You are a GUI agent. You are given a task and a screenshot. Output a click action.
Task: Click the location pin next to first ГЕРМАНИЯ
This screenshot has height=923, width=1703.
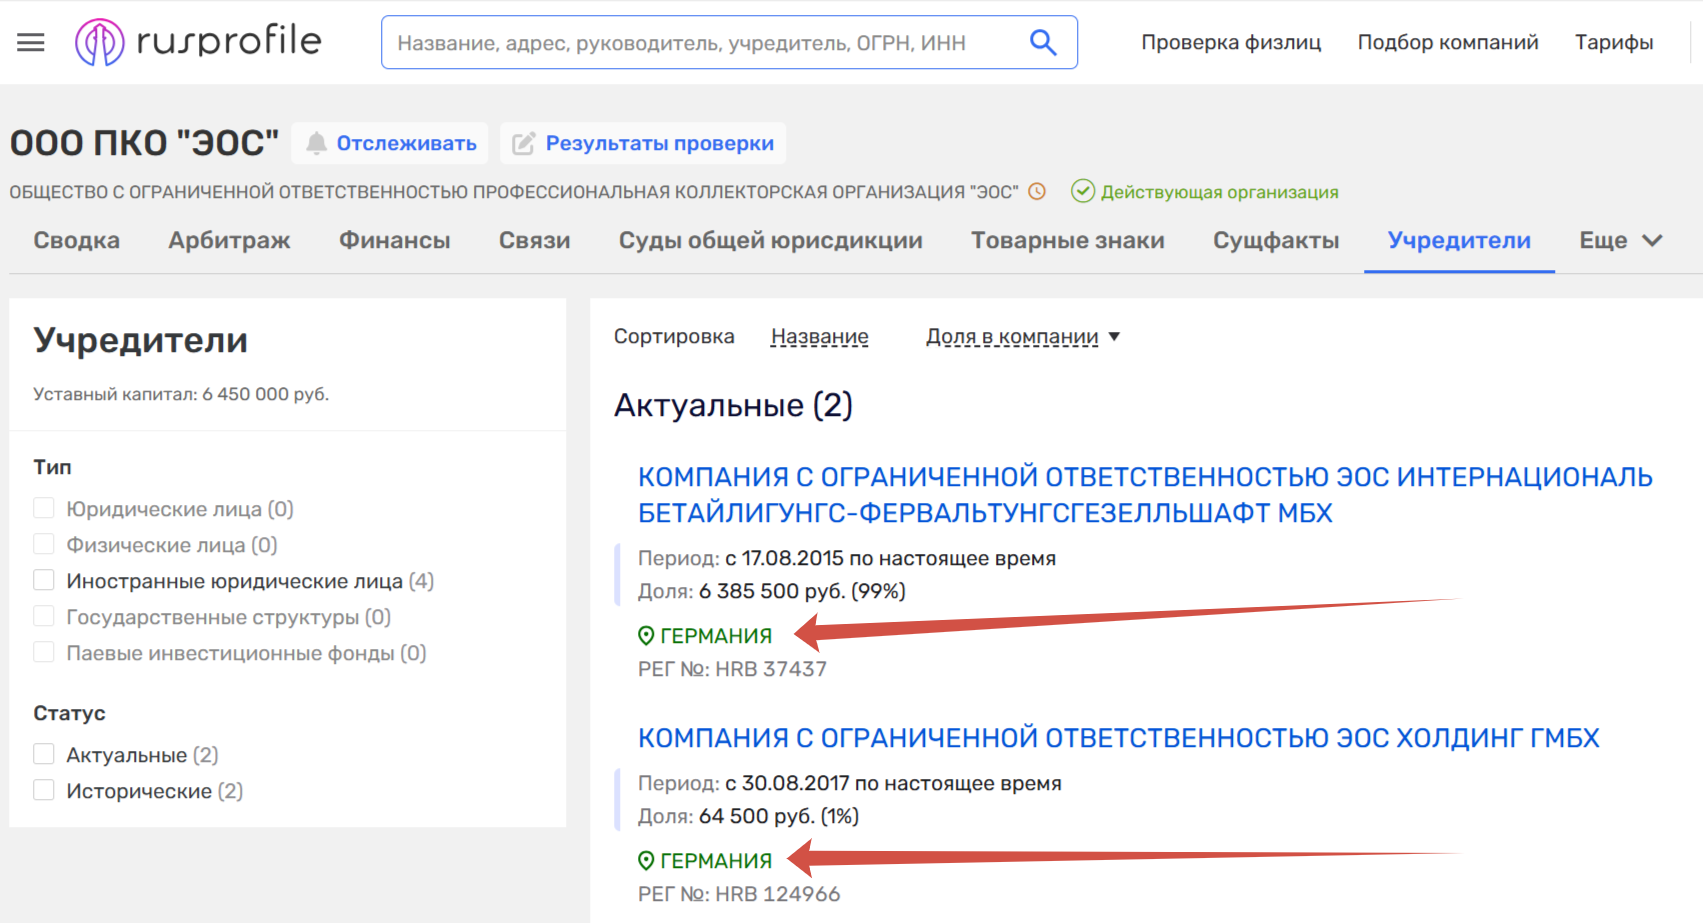click(x=646, y=635)
